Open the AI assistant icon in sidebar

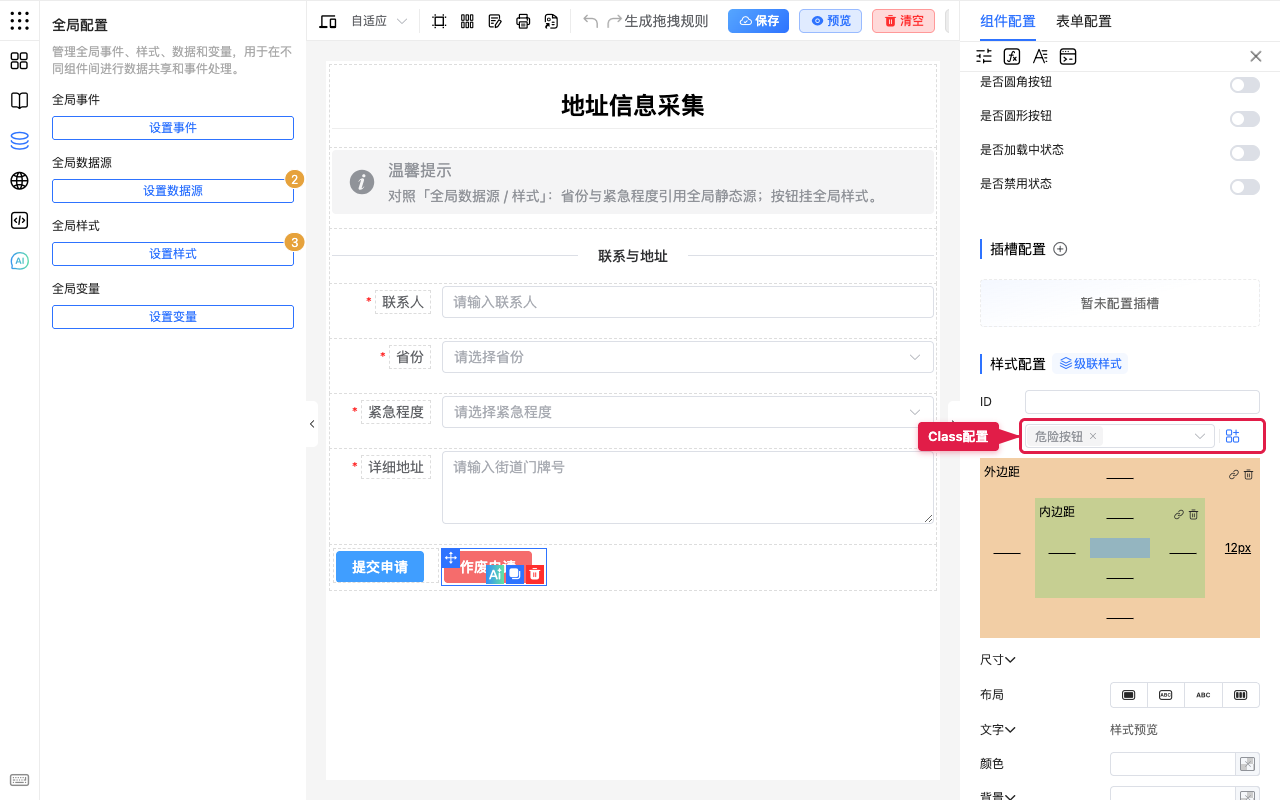click(19, 261)
